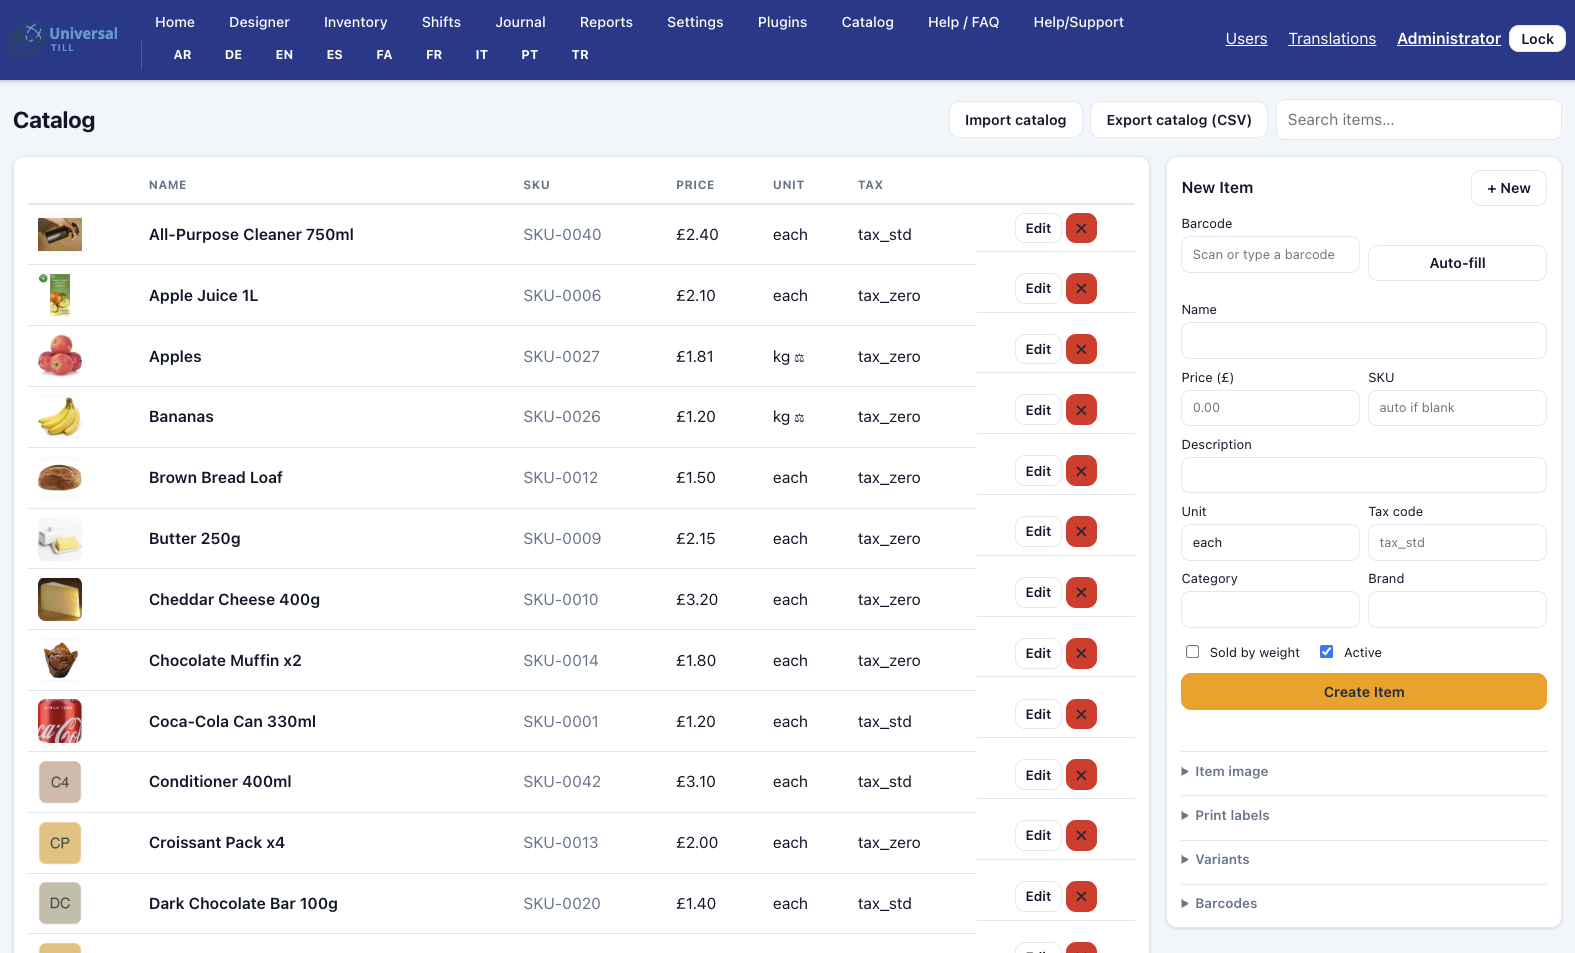
Task: Click the Universal Till logo
Action: (x=66, y=39)
